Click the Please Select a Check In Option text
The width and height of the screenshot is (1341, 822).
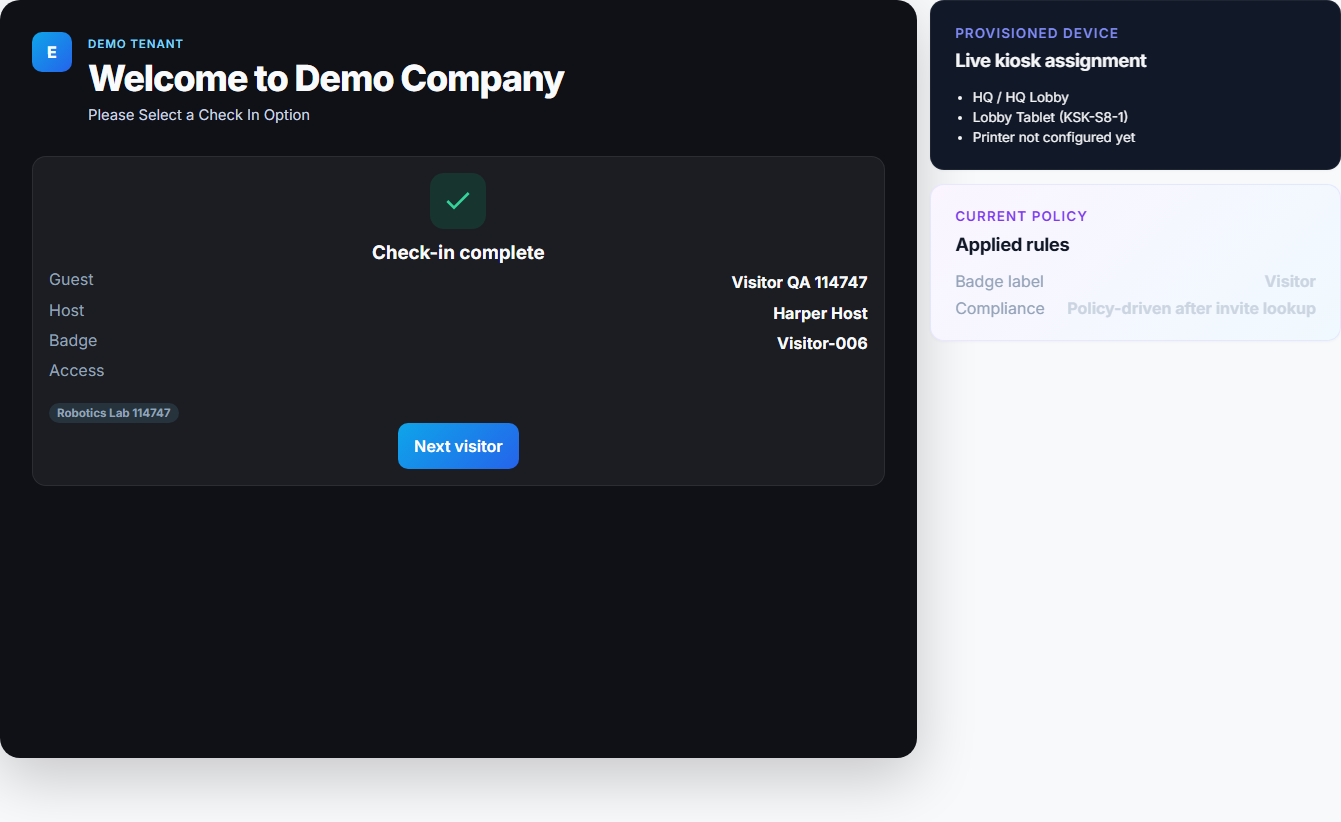(x=199, y=115)
